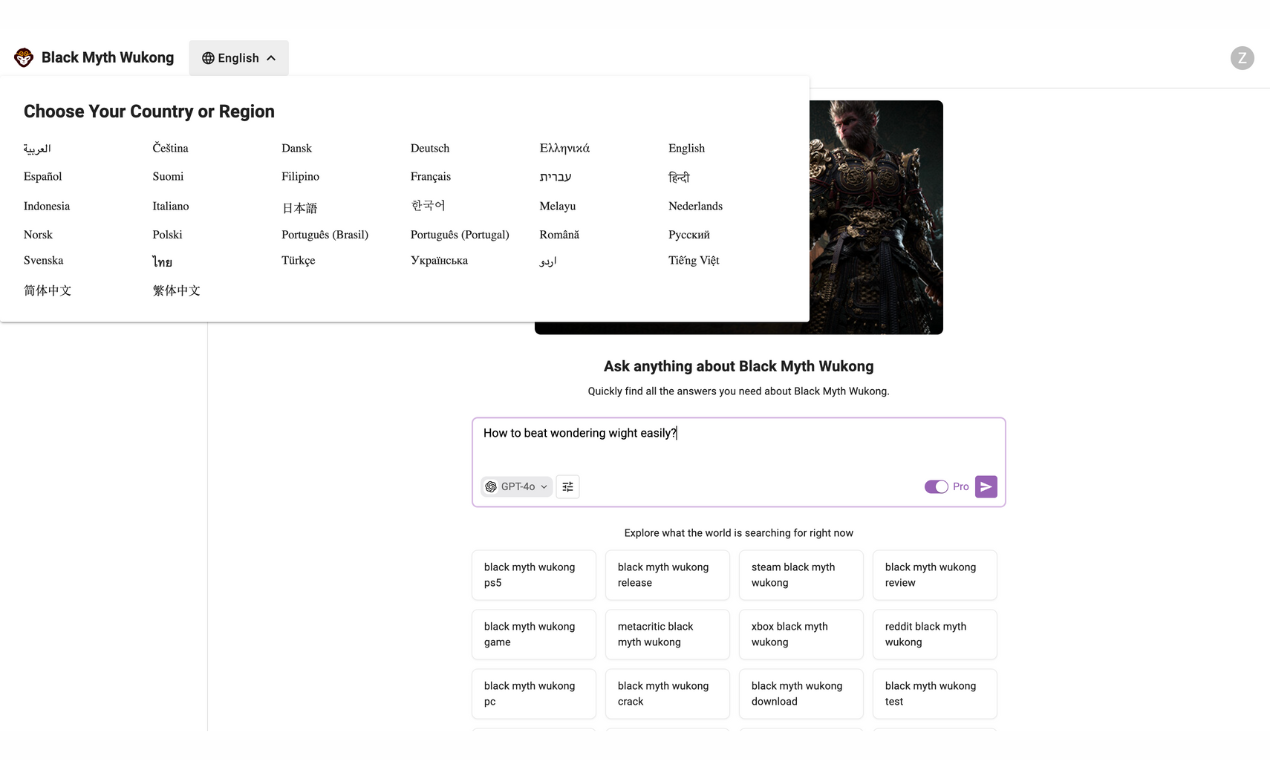Switch to Melayu language
This screenshot has width=1270, height=760.
pyautogui.click(x=558, y=206)
